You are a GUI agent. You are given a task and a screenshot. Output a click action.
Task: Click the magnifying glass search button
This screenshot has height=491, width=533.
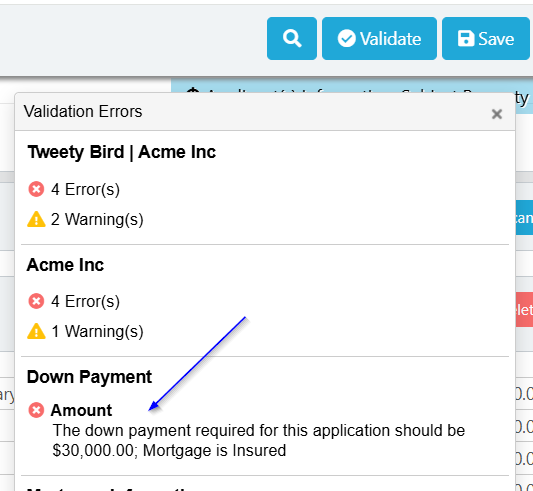click(292, 38)
